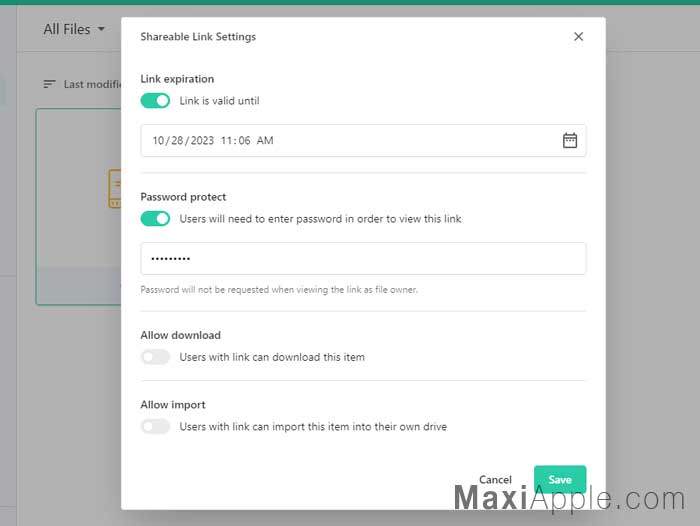The height and width of the screenshot is (526, 700).
Task: Save the shareable link settings
Action: click(560, 479)
